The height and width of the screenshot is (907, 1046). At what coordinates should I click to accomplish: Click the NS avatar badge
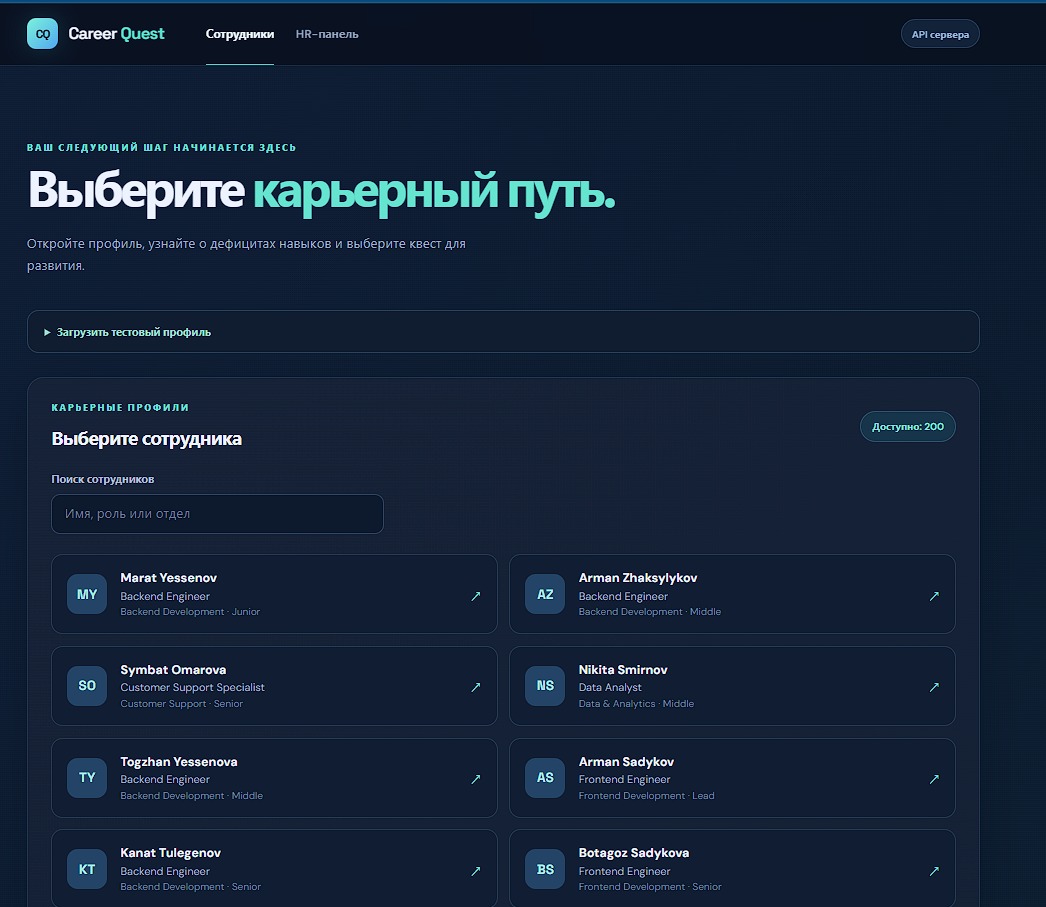click(x=545, y=686)
